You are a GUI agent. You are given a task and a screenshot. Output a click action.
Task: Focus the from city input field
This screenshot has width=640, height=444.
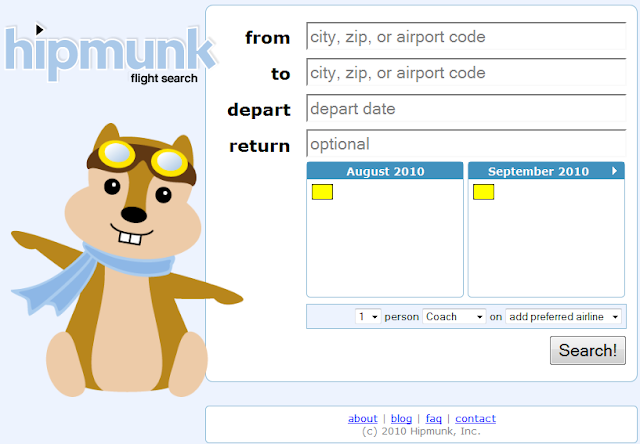click(466, 37)
